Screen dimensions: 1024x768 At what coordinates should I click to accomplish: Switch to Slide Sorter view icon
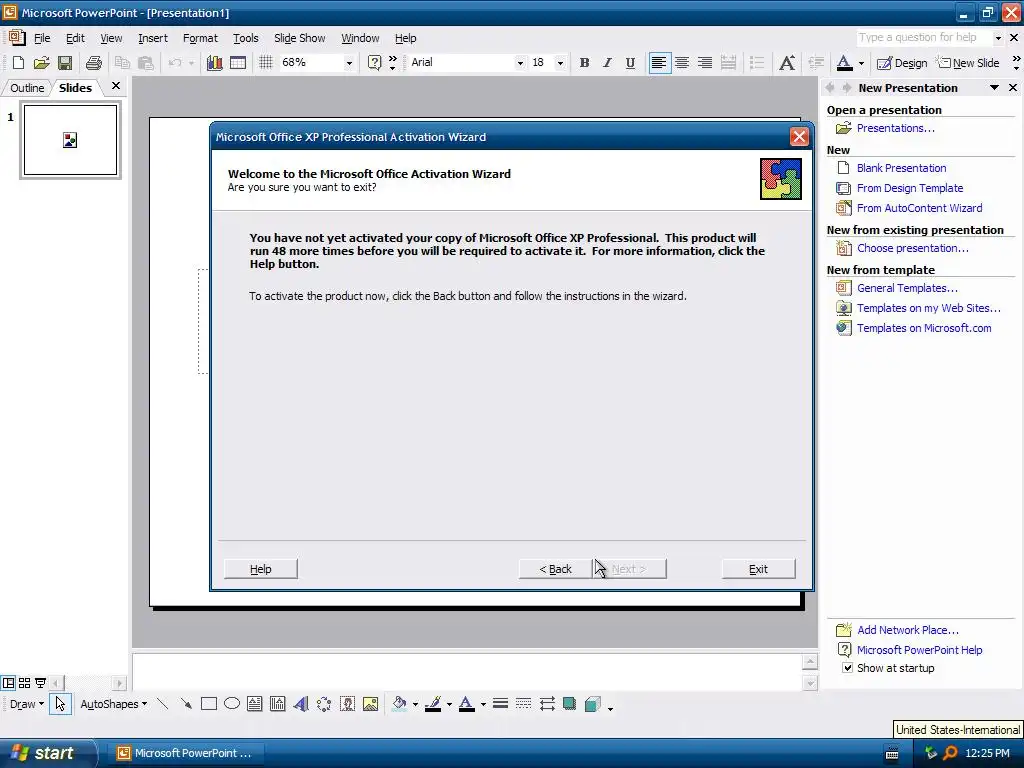24,683
